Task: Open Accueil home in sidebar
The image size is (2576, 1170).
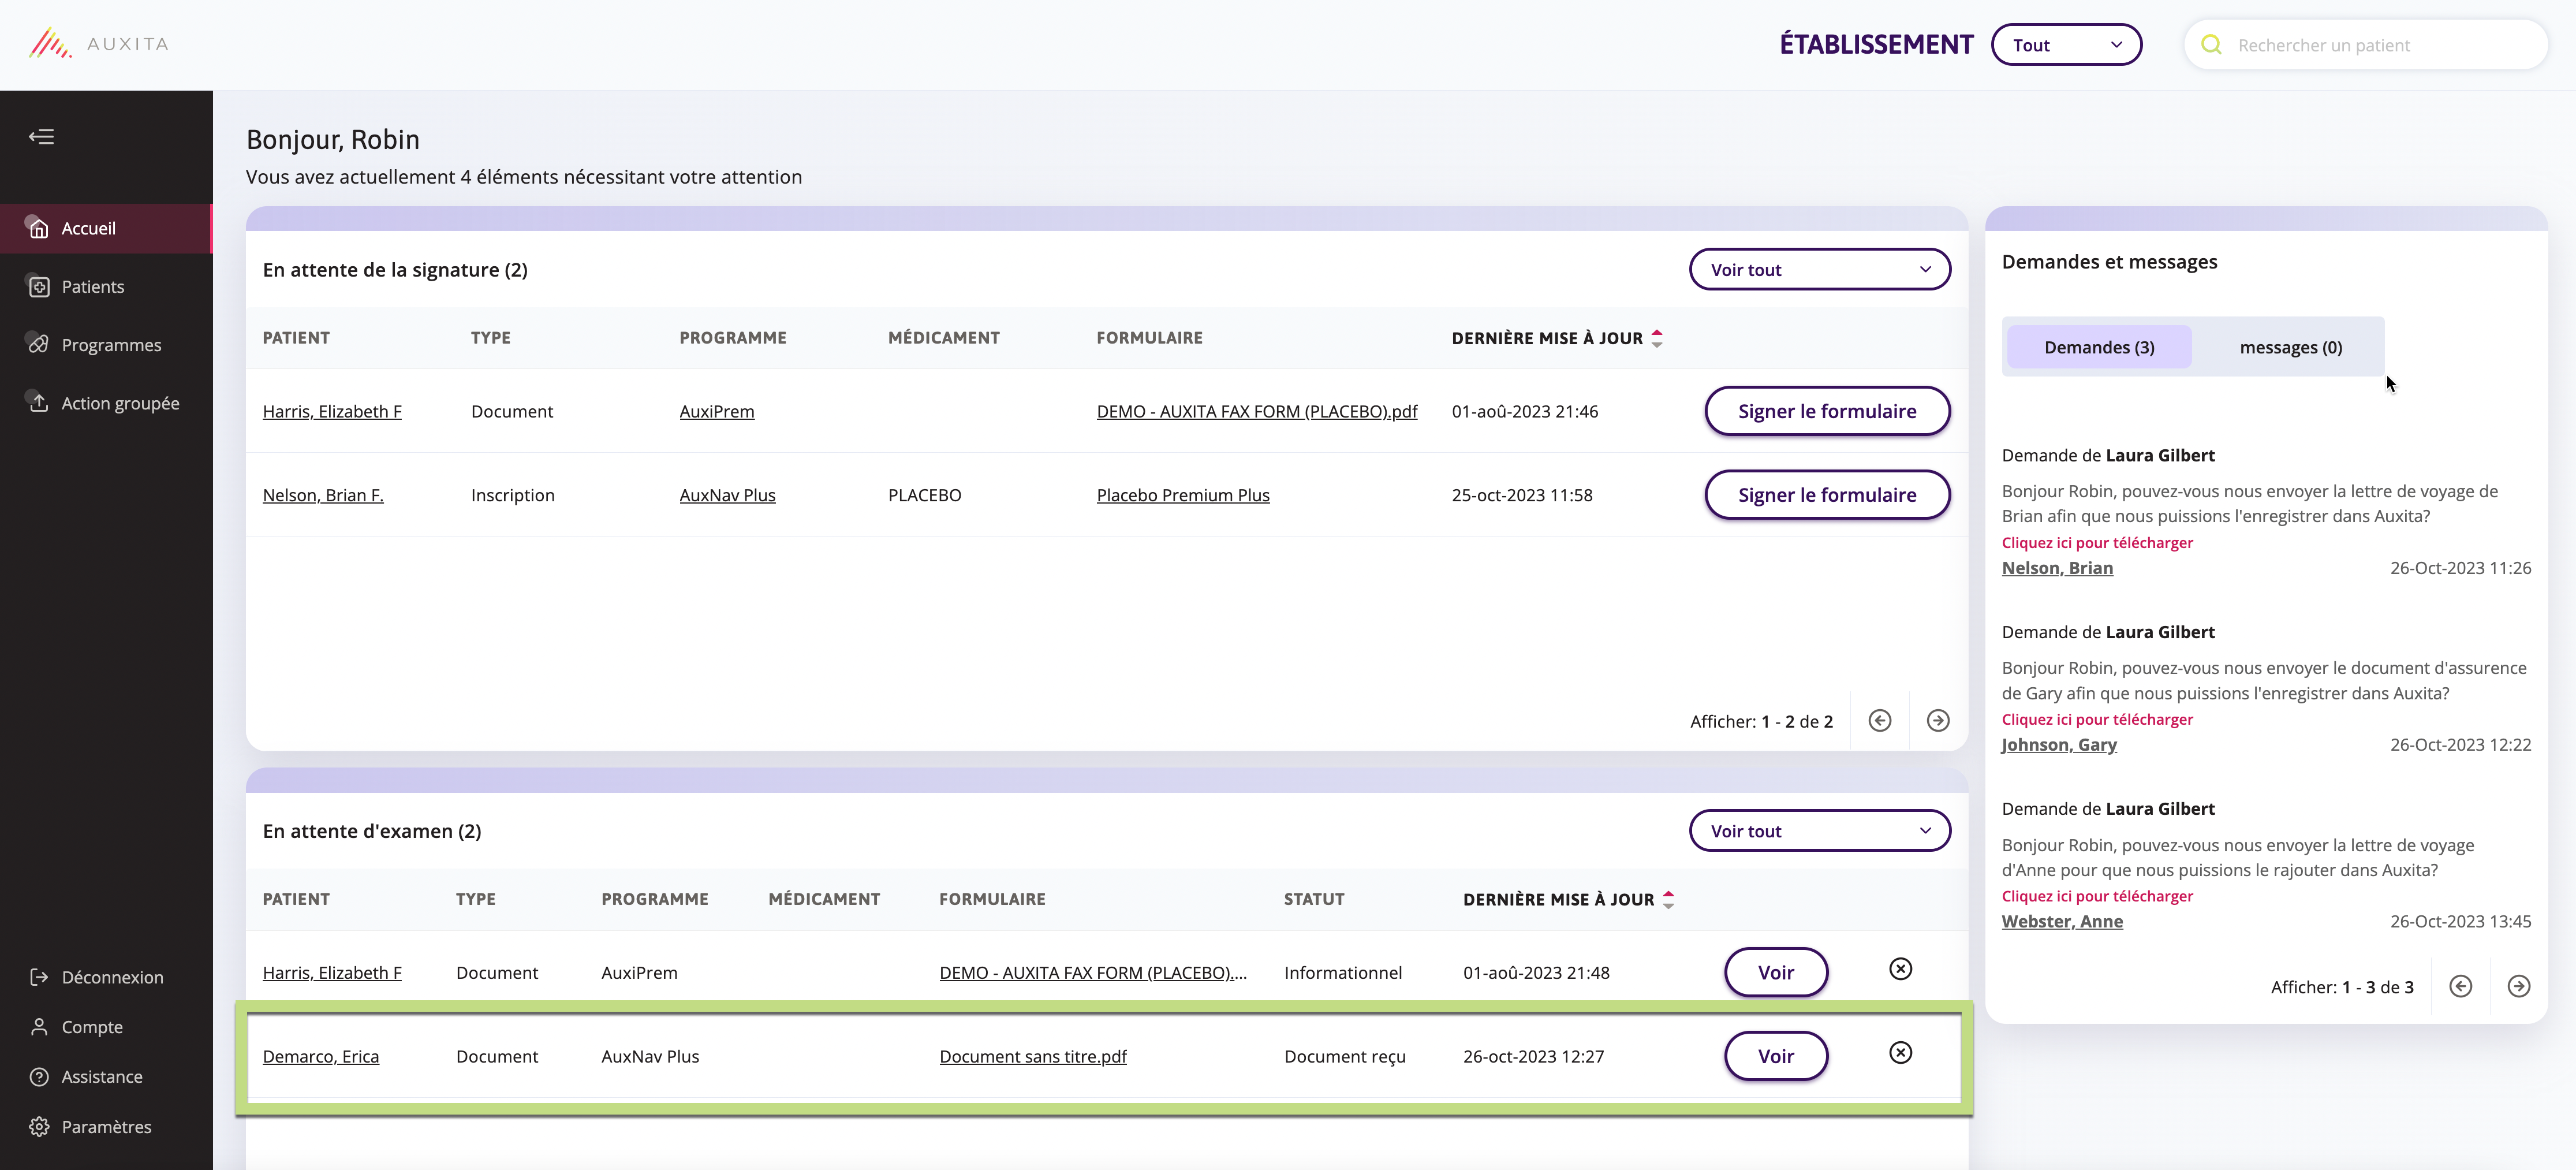Action: pyautogui.click(x=106, y=228)
